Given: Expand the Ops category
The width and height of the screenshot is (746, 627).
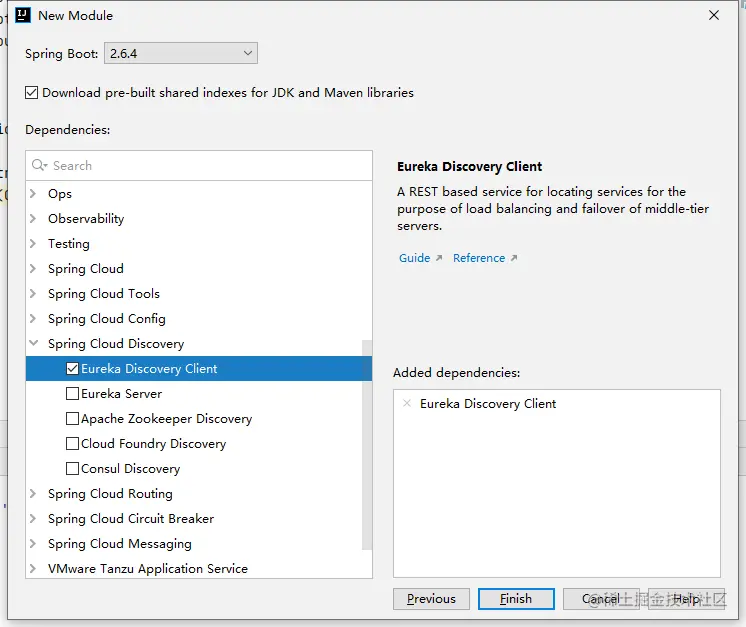Looking at the screenshot, I should (x=33, y=193).
